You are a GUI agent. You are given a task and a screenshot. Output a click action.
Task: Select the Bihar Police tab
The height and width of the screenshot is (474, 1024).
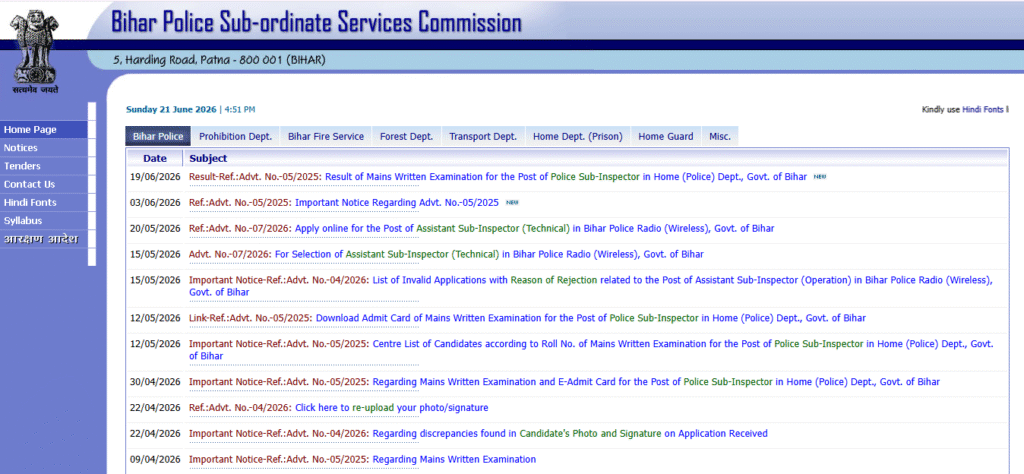[158, 136]
